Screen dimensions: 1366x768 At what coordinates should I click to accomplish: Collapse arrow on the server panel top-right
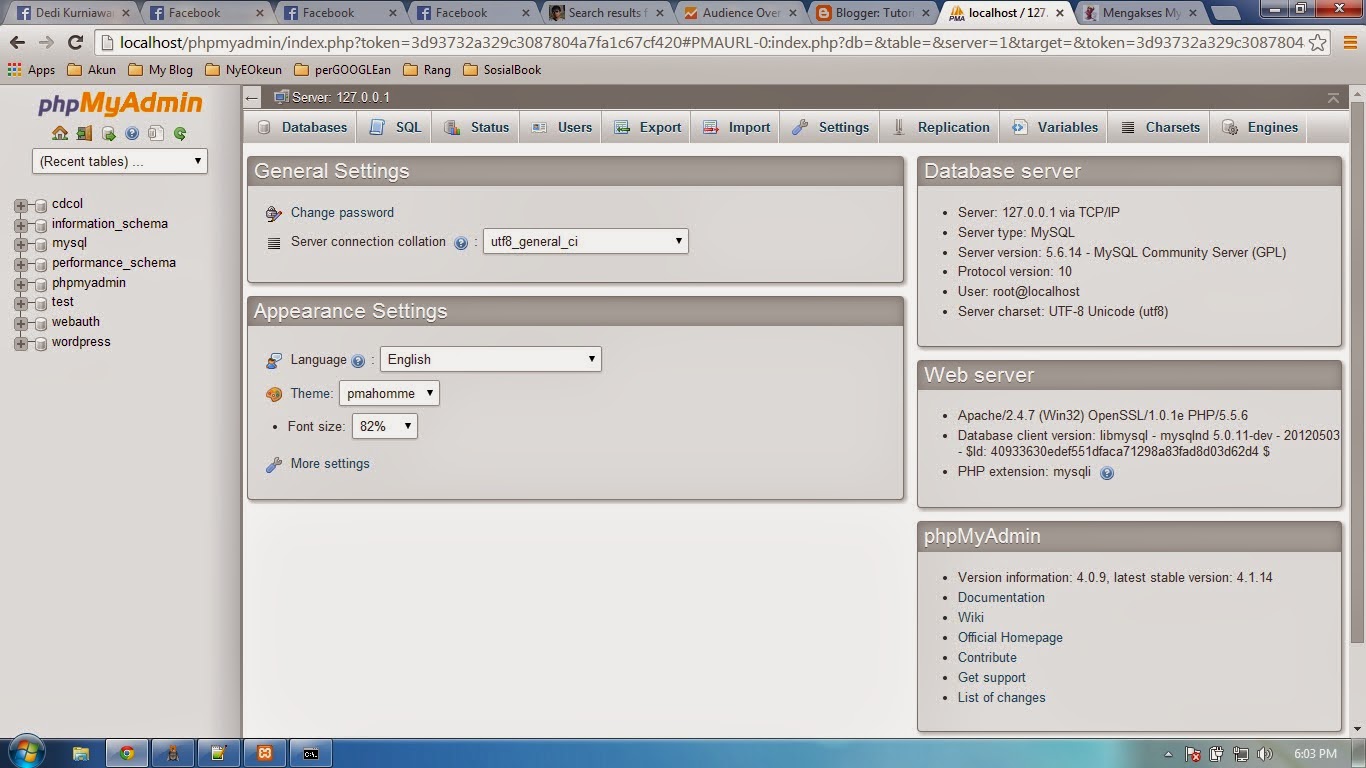1334,98
